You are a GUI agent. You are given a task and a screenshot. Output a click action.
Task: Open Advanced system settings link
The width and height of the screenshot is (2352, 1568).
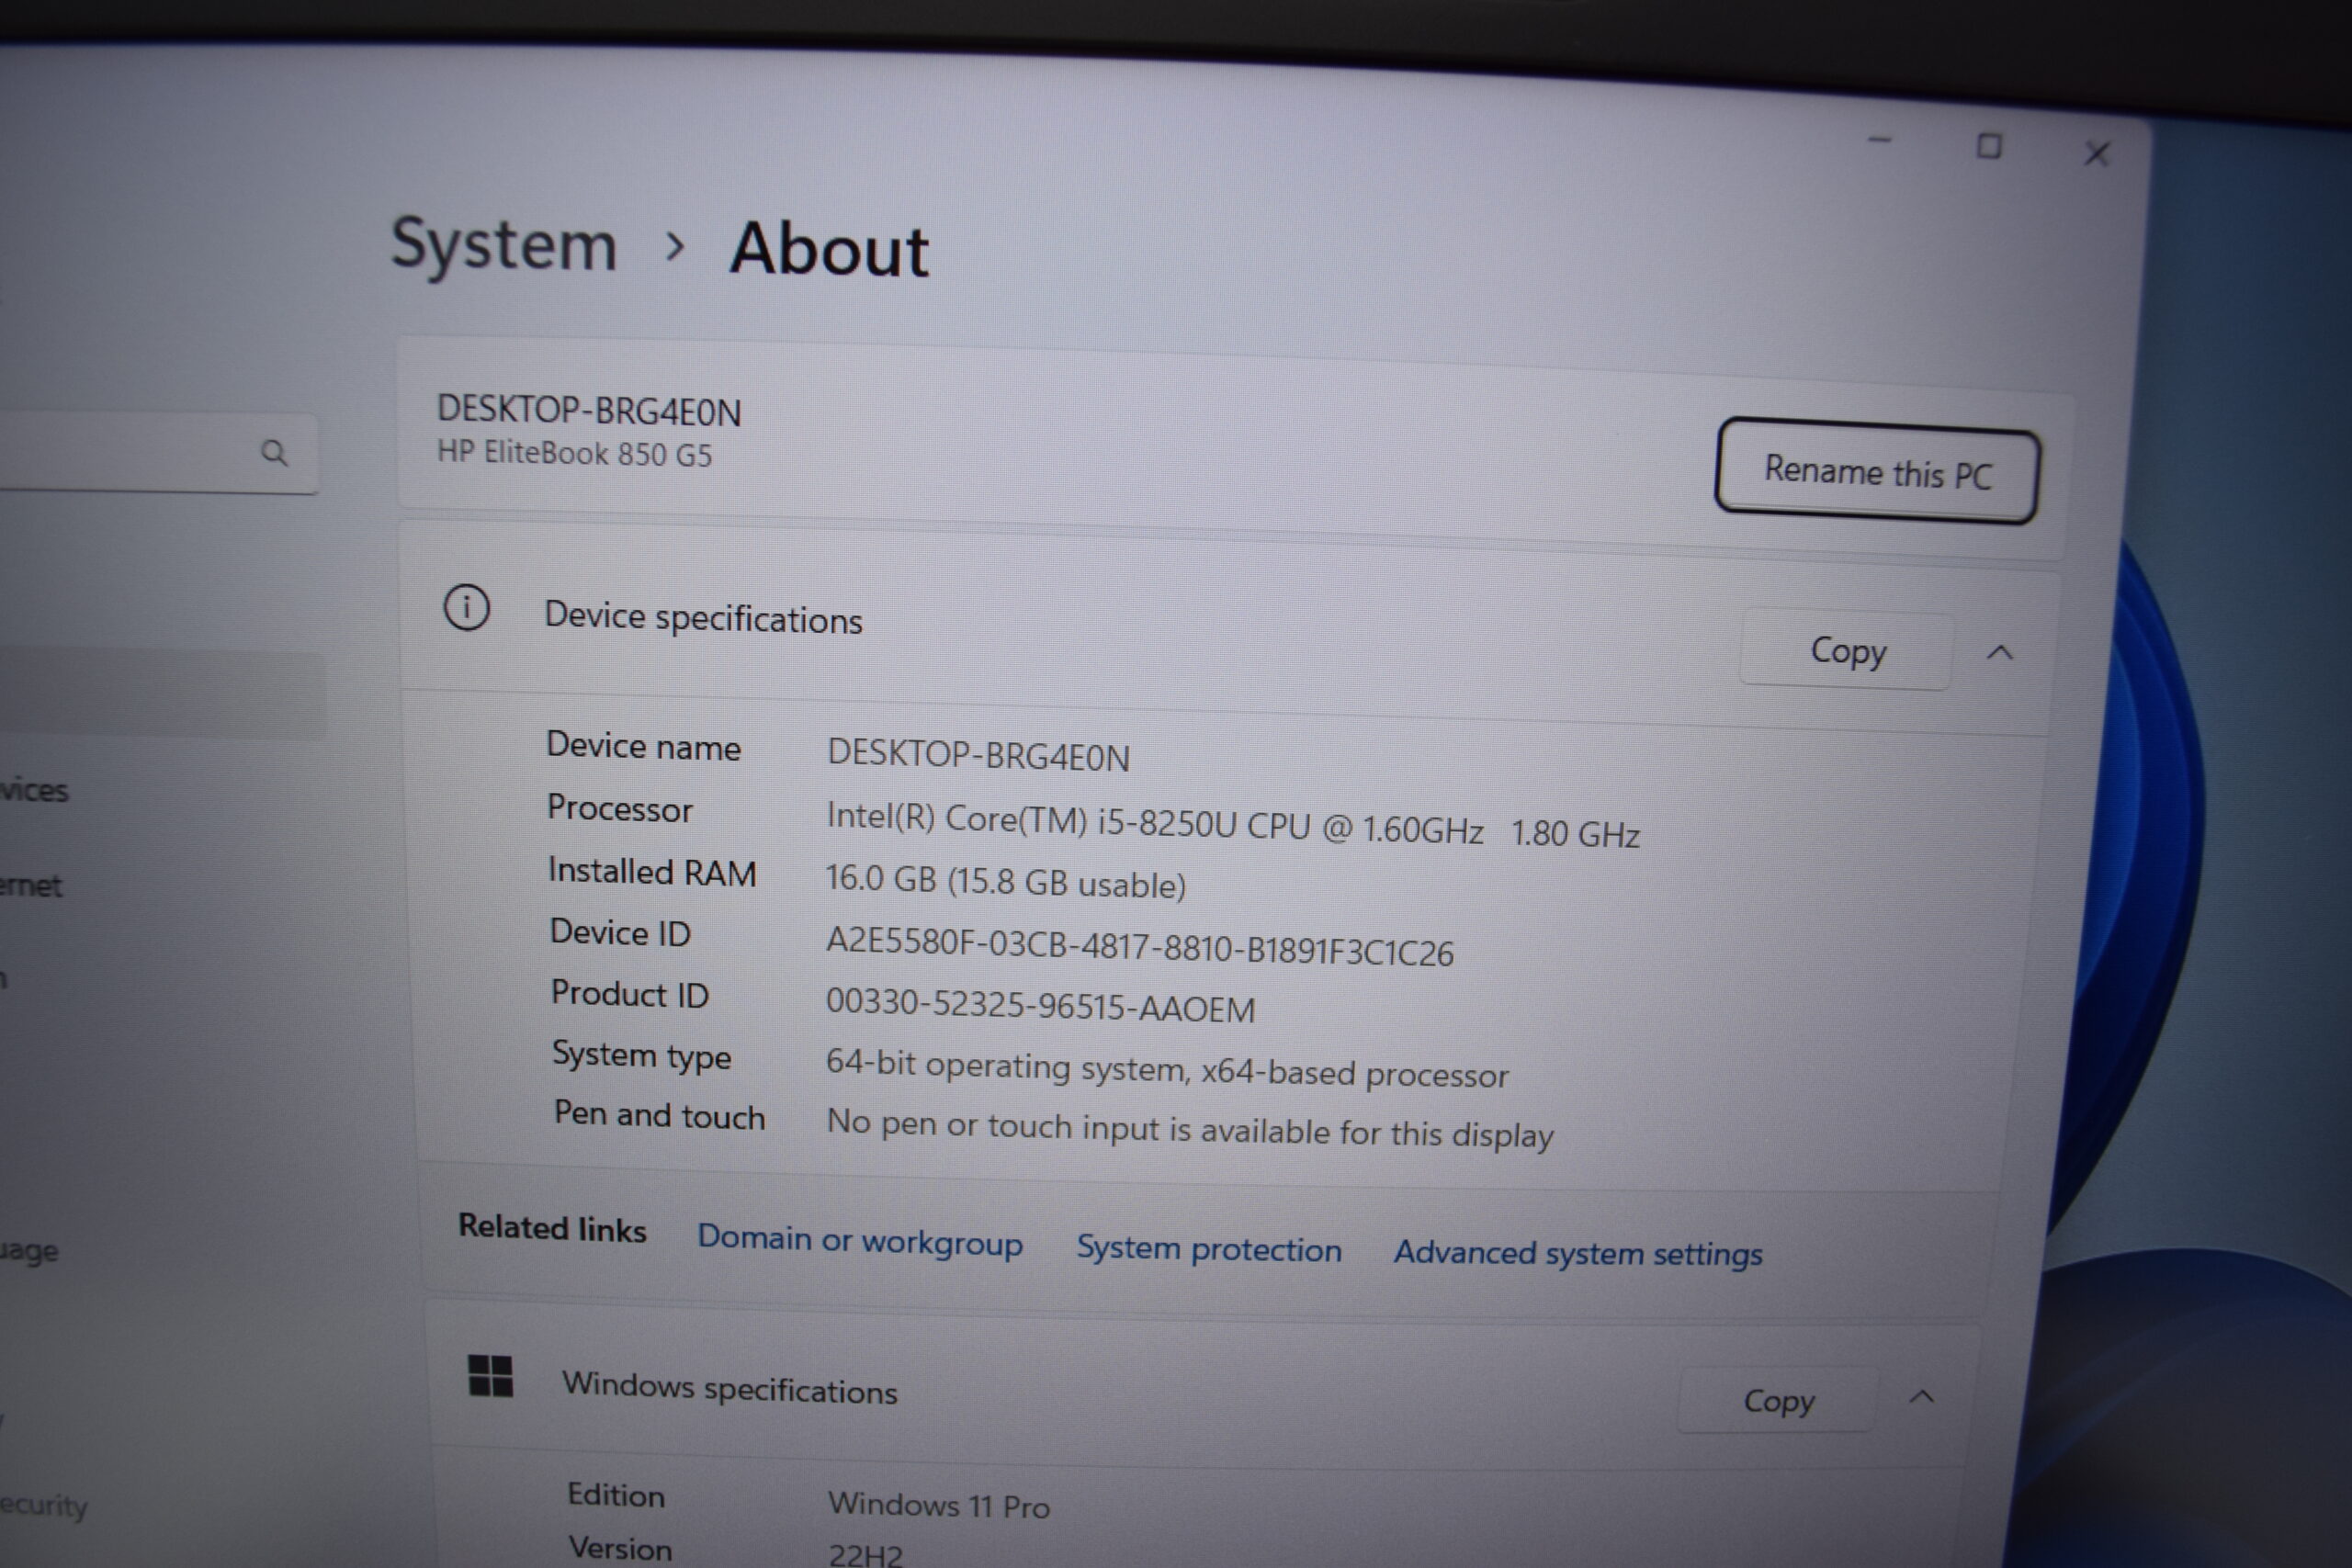(x=1578, y=1253)
